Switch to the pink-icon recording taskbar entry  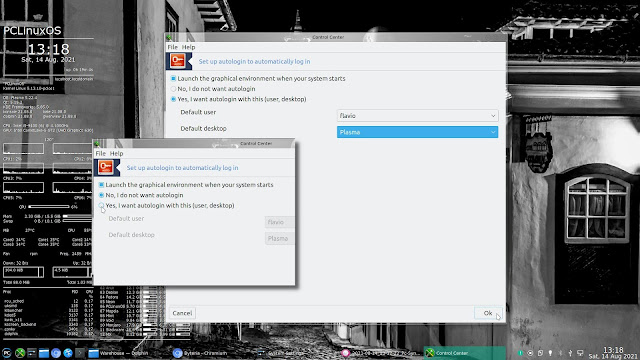pyautogui.click(x=380, y=353)
